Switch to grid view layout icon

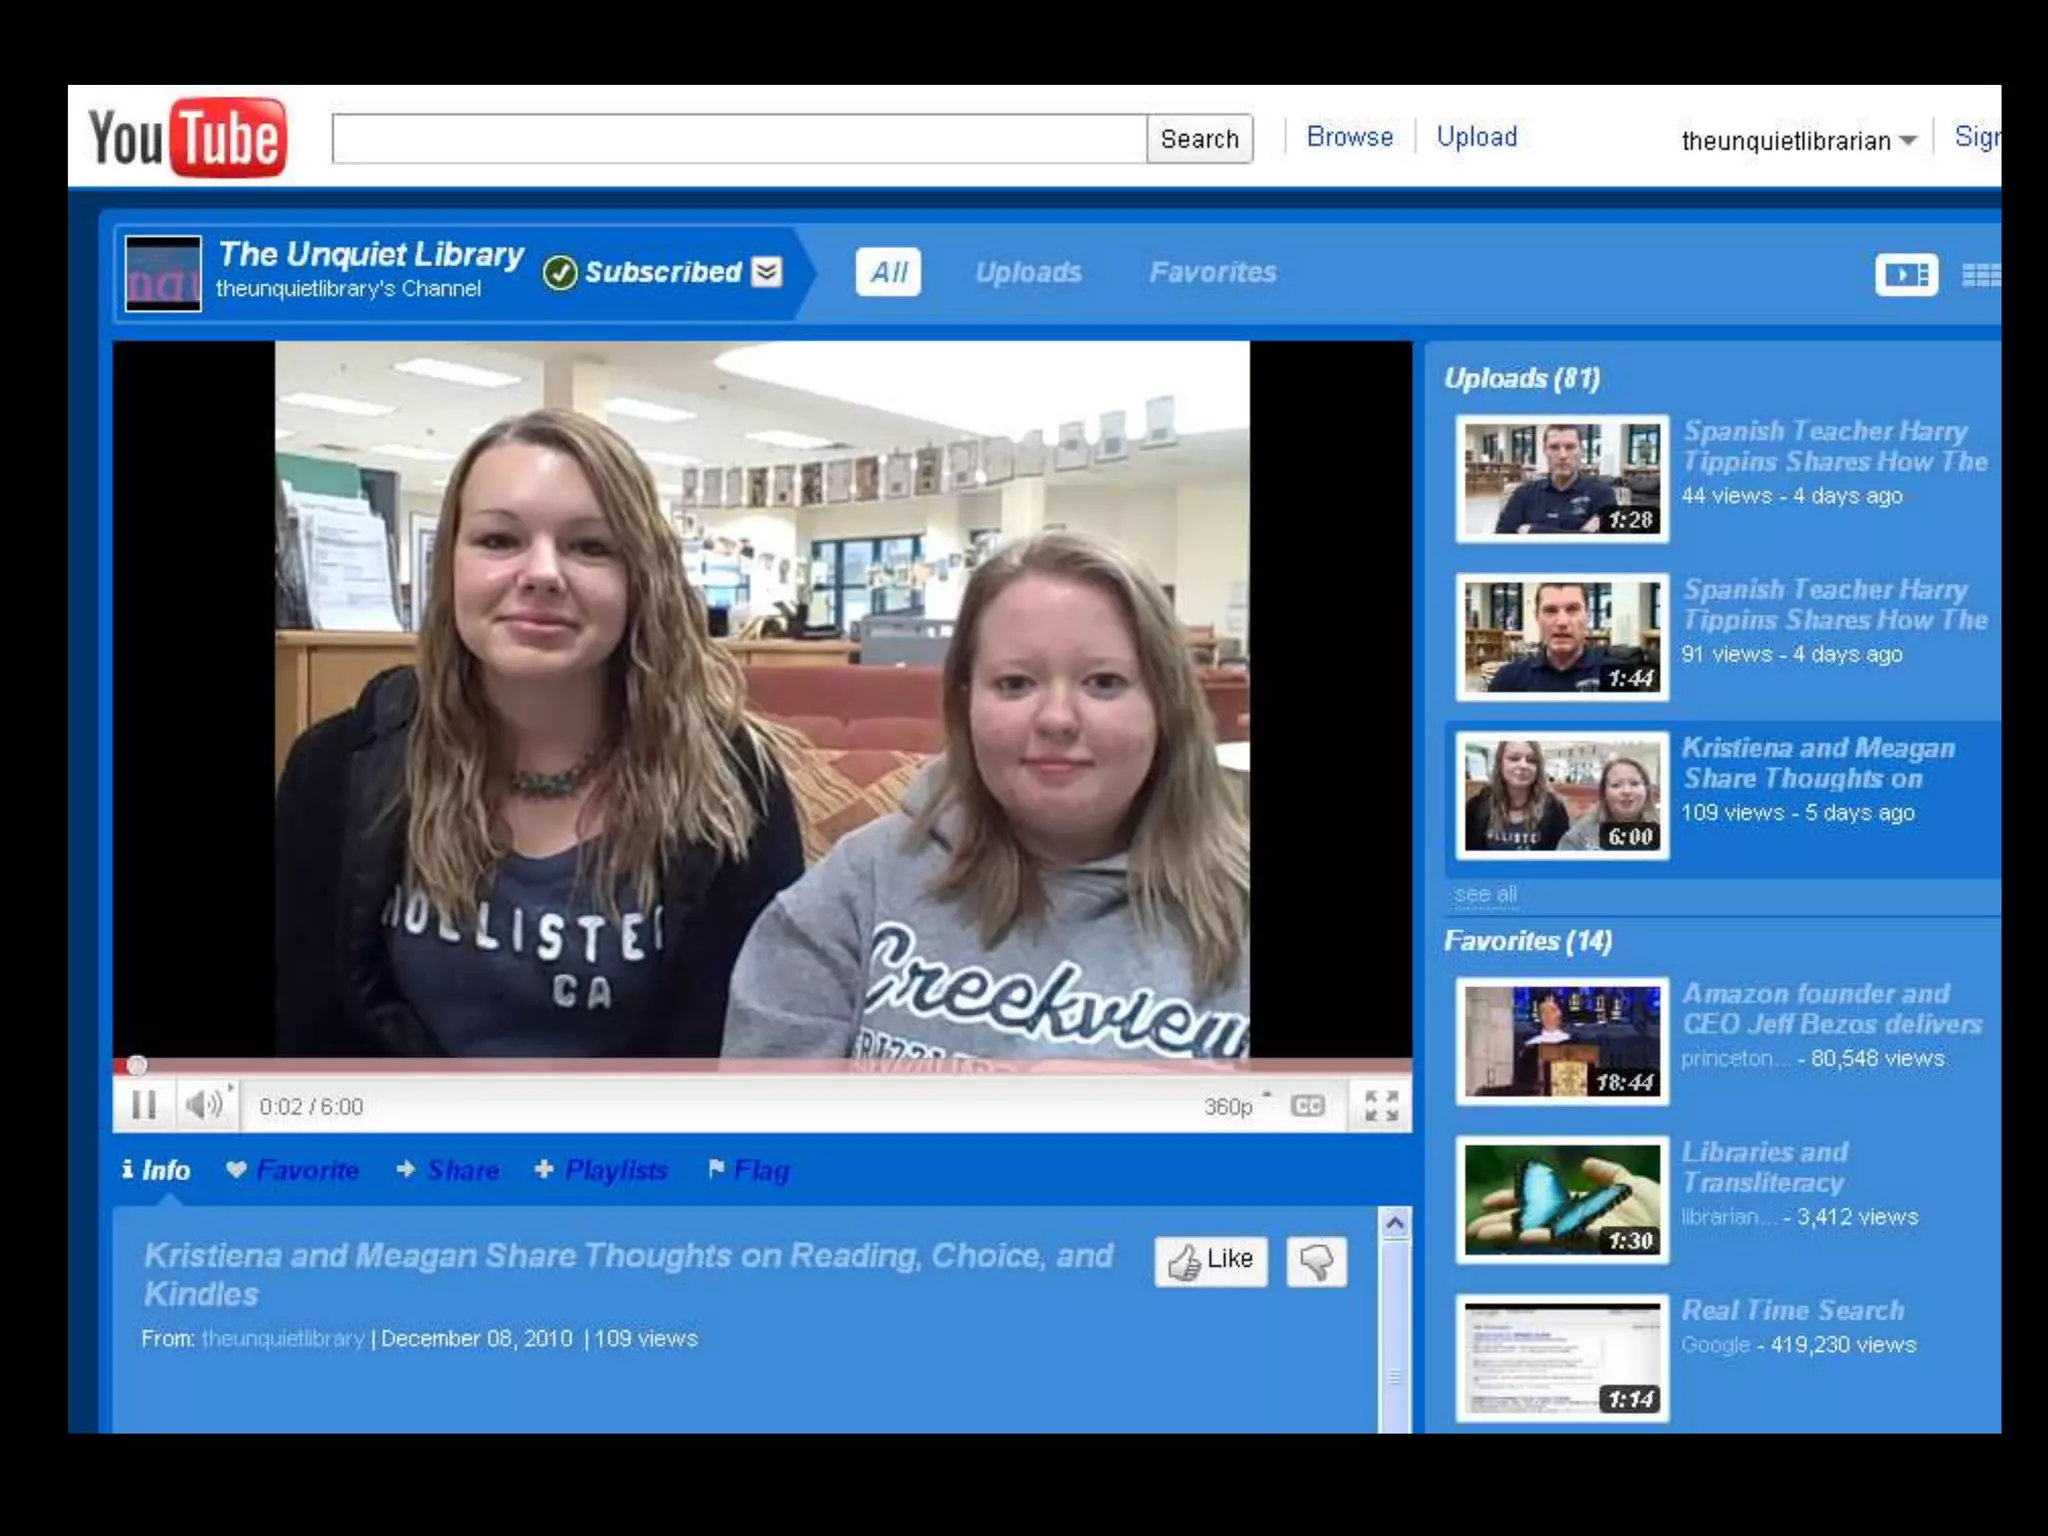tap(1980, 274)
